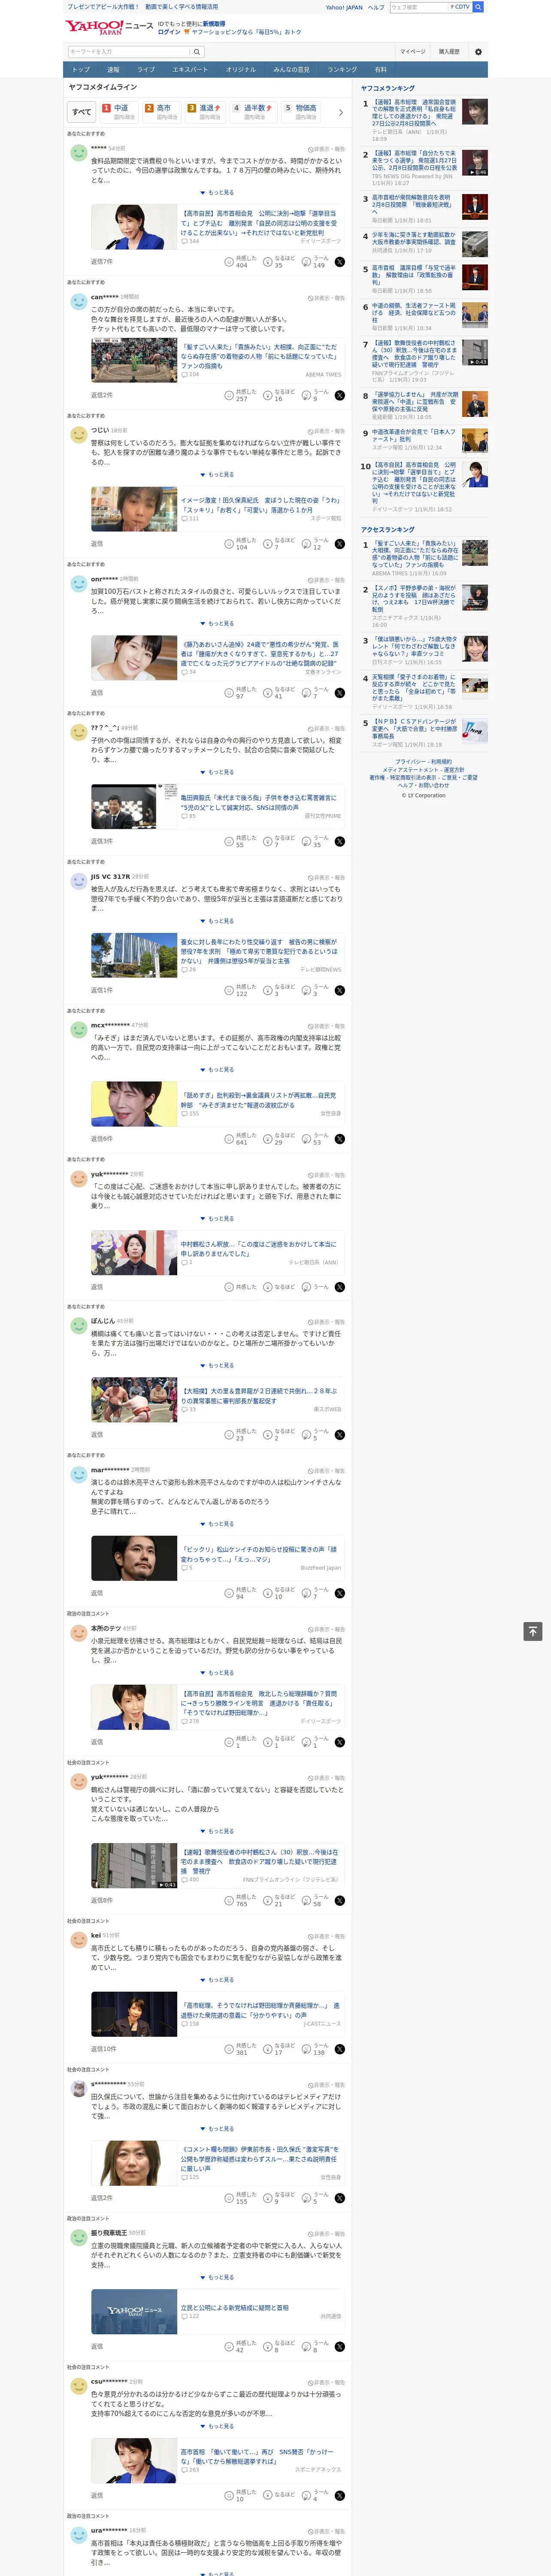Image resolution: width=551 pixels, height=2576 pixels.
Task: Select the 有料 navigation tab
Action: click(x=380, y=70)
